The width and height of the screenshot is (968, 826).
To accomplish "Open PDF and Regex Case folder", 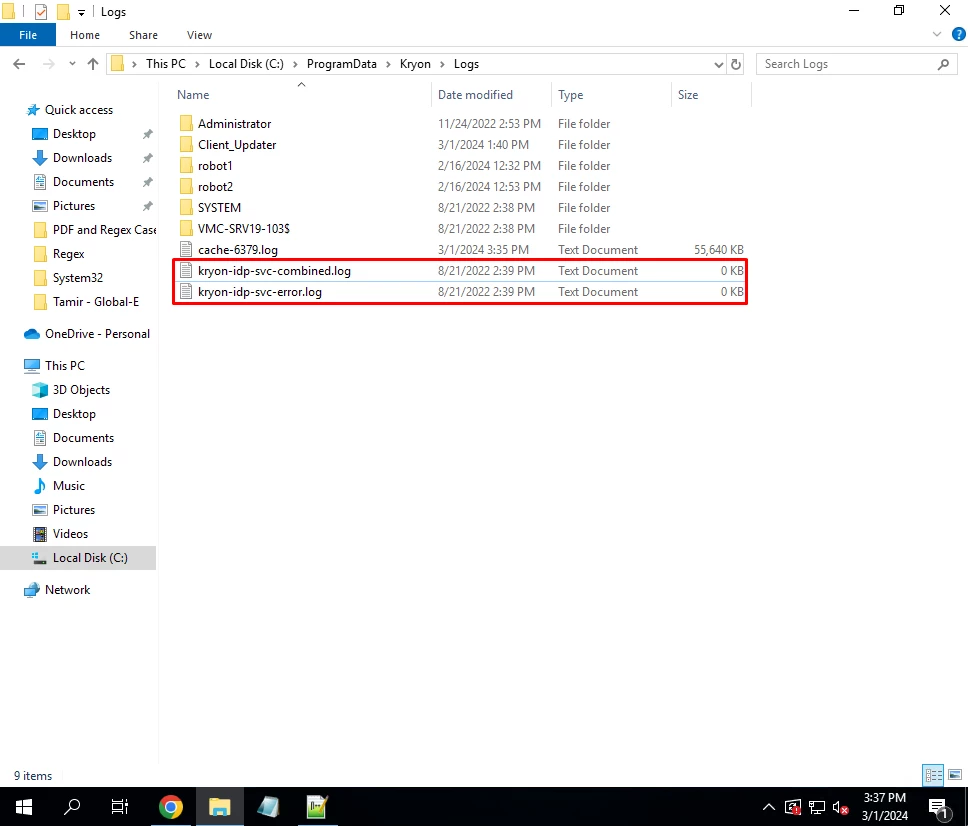I will point(104,230).
